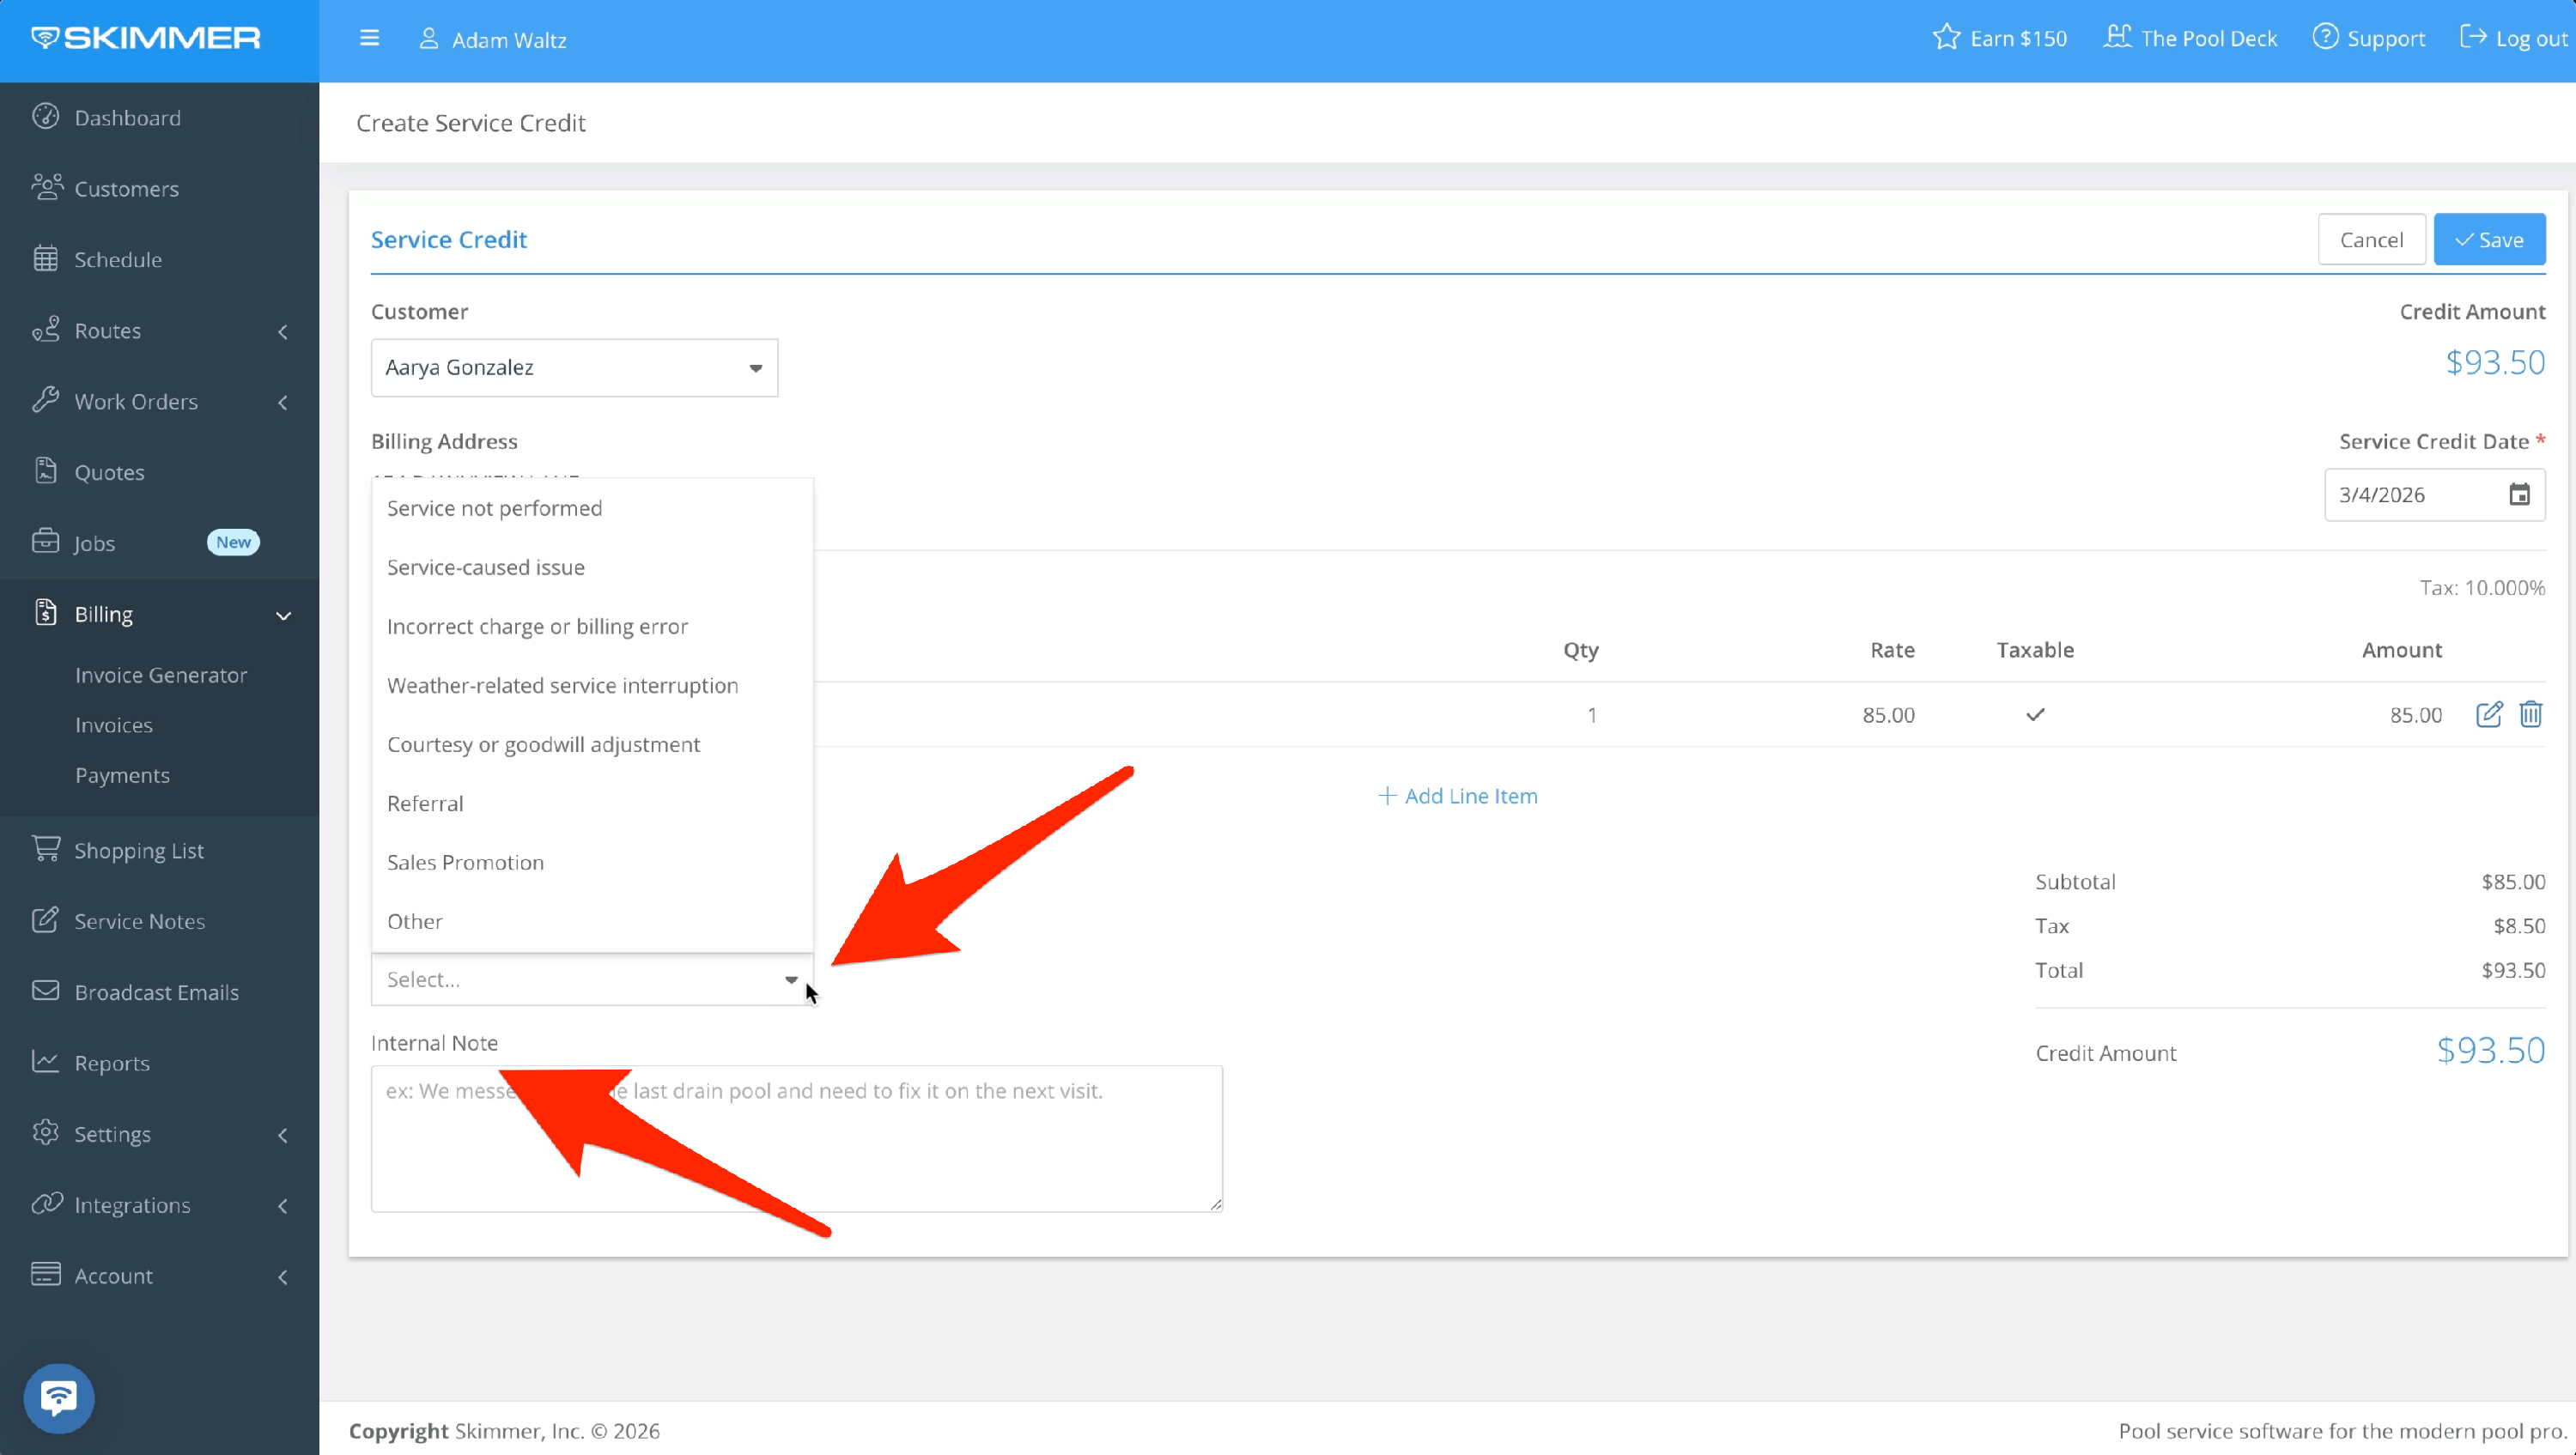Image resolution: width=2576 pixels, height=1455 pixels.
Task: Pick 'Other' from the reason list
Action: (414, 921)
